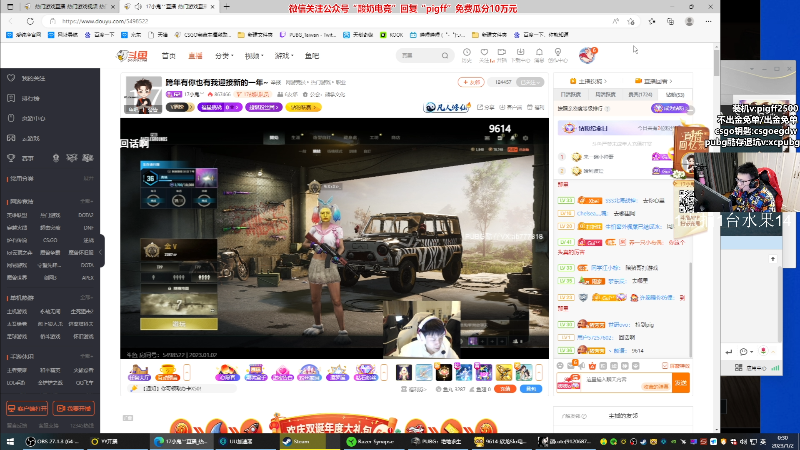Click the blue 背包 button below gifts
800x450 pixels.
click(x=531, y=389)
